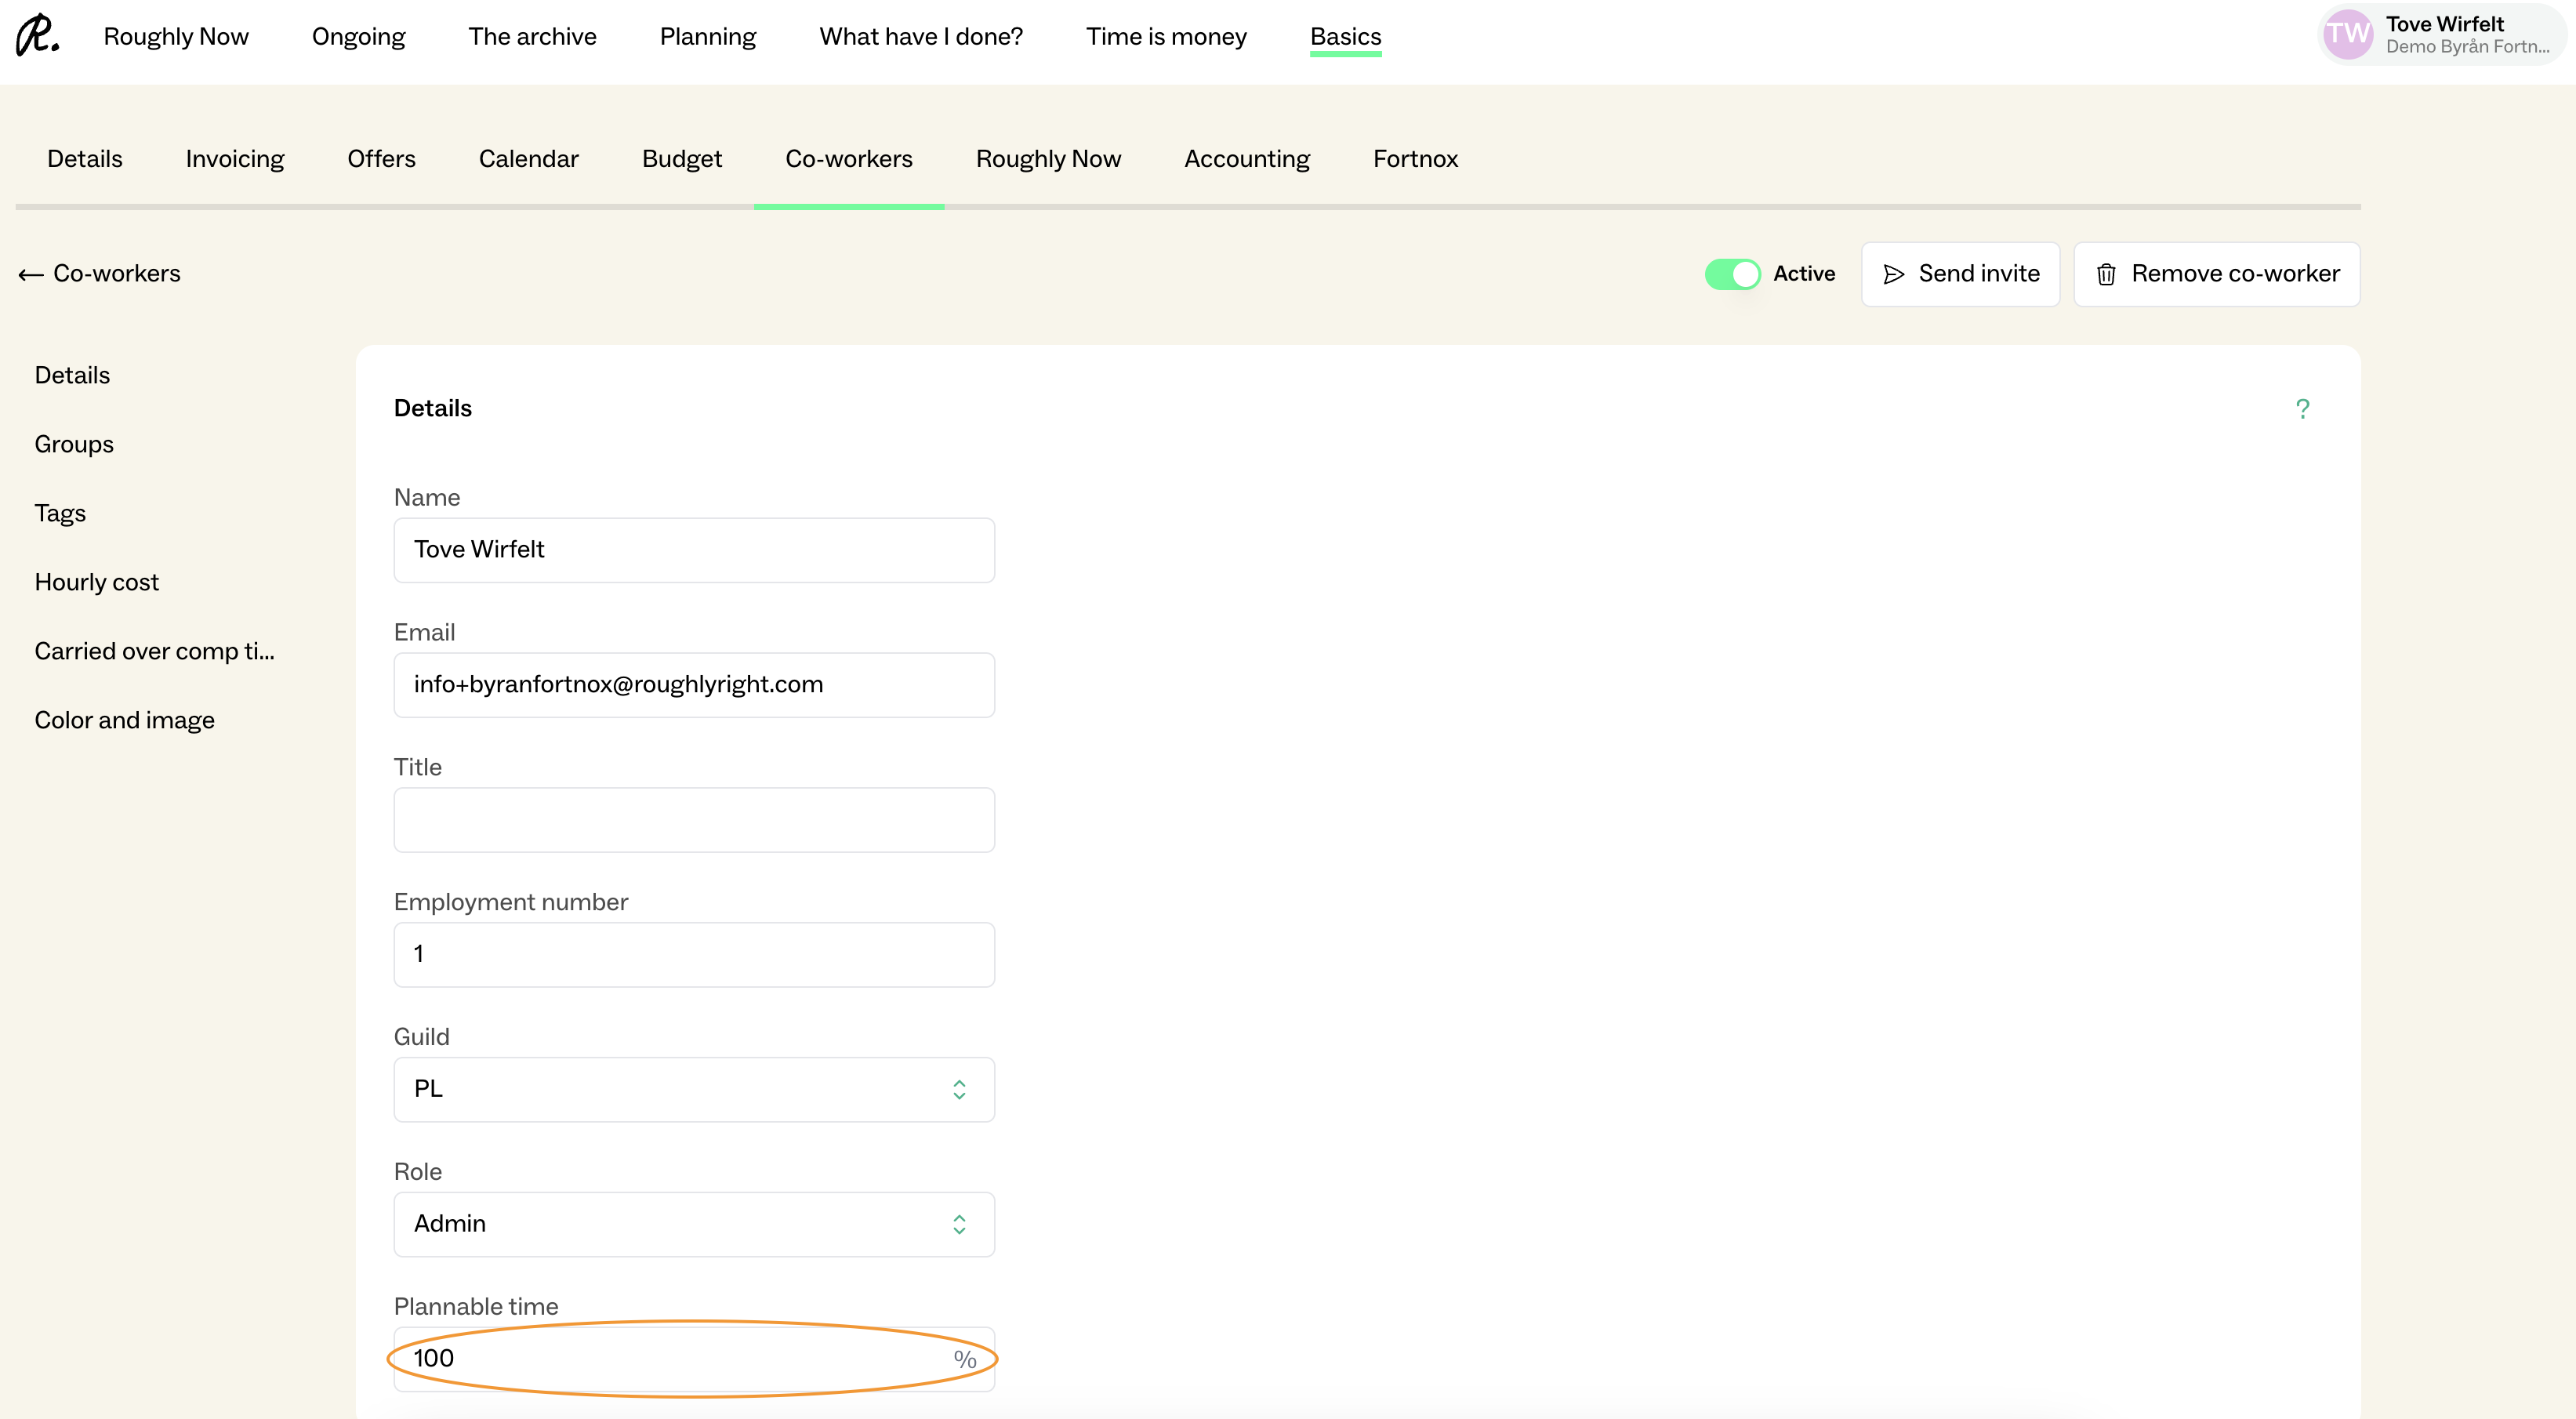The height and width of the screenshot is (1419, 2576).
Task: Switch to the Fortnox tab
Action: tap(1414, 159)
